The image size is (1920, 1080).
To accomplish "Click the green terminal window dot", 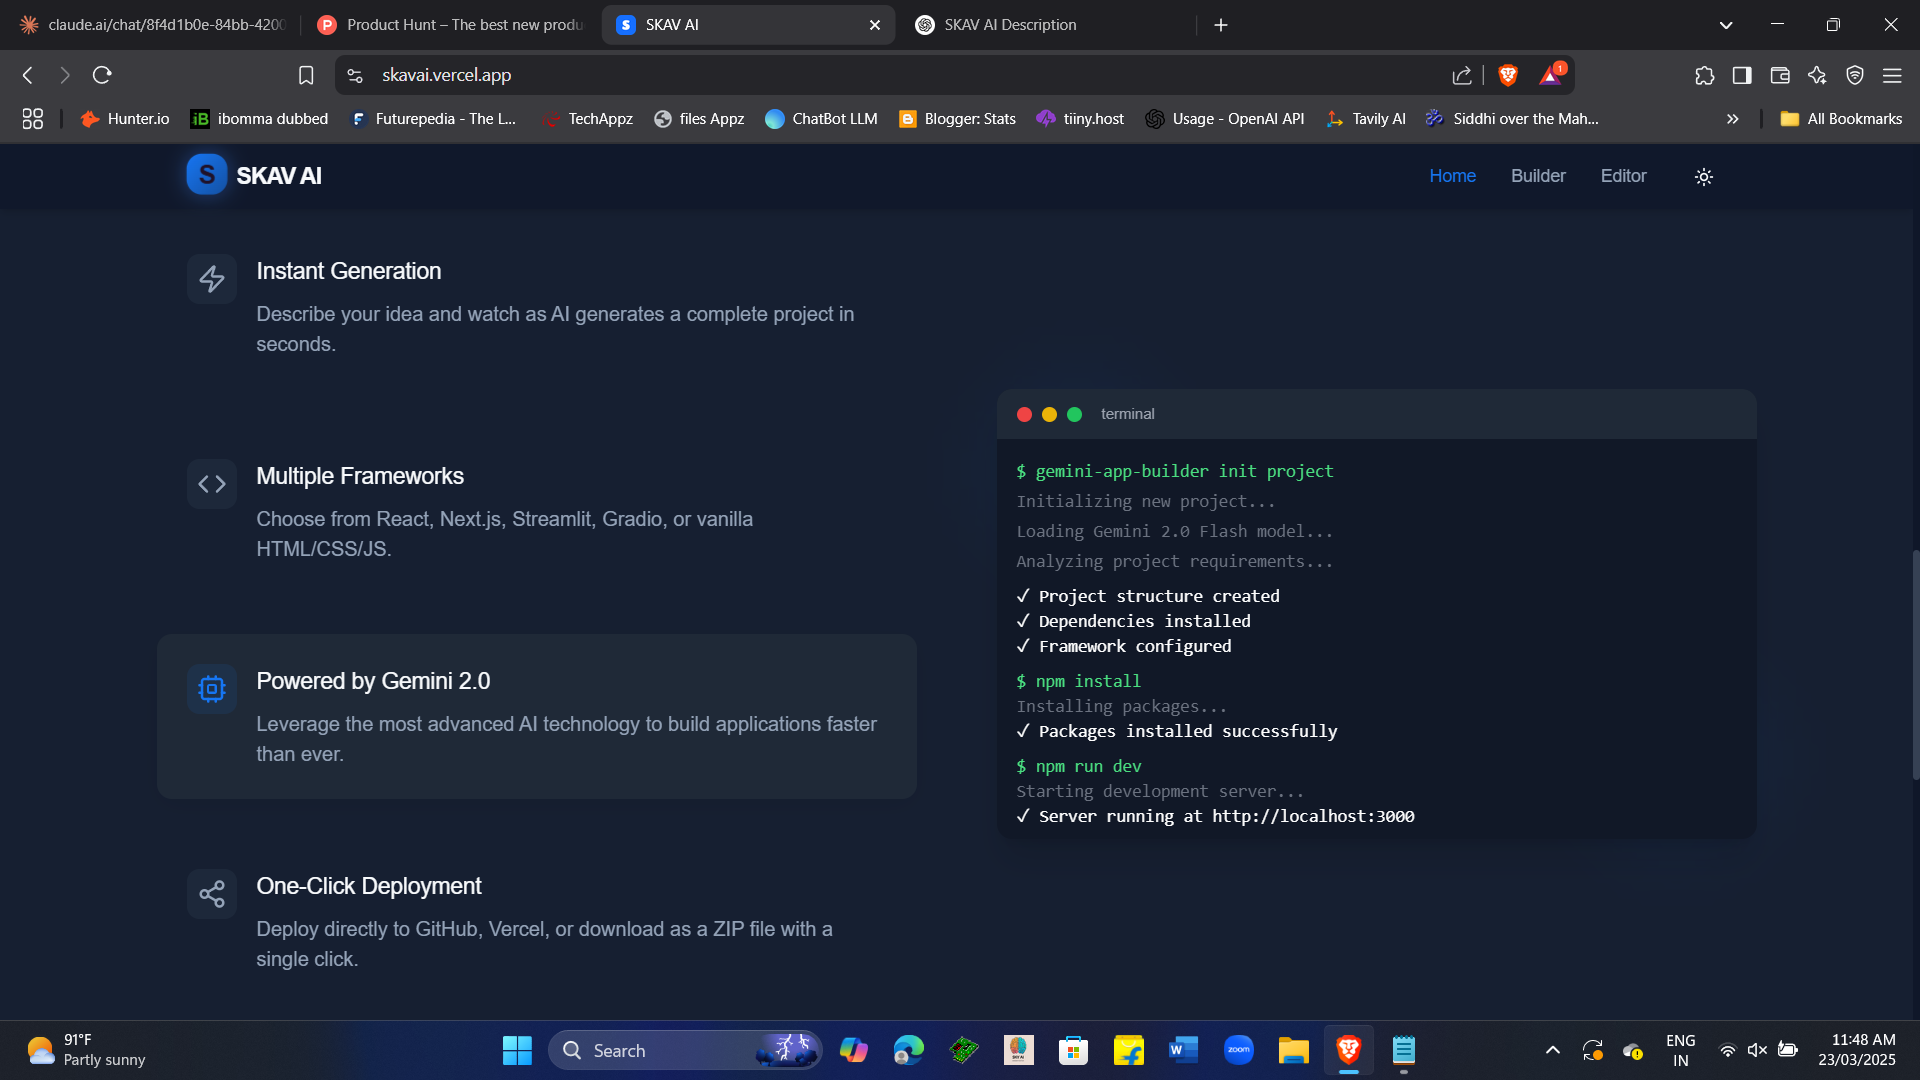I will point(1074,415).
